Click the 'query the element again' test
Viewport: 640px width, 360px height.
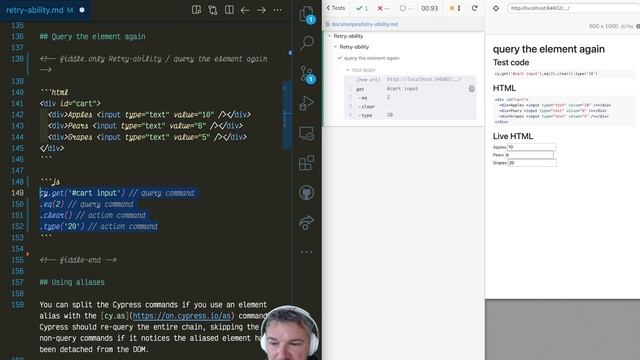coord(371,58)
